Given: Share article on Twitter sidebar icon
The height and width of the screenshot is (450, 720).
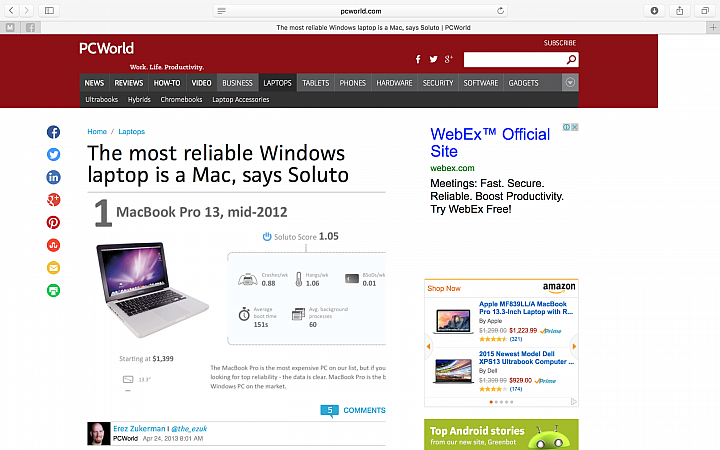Looking at the screenshot, I should tap(53, 155).
